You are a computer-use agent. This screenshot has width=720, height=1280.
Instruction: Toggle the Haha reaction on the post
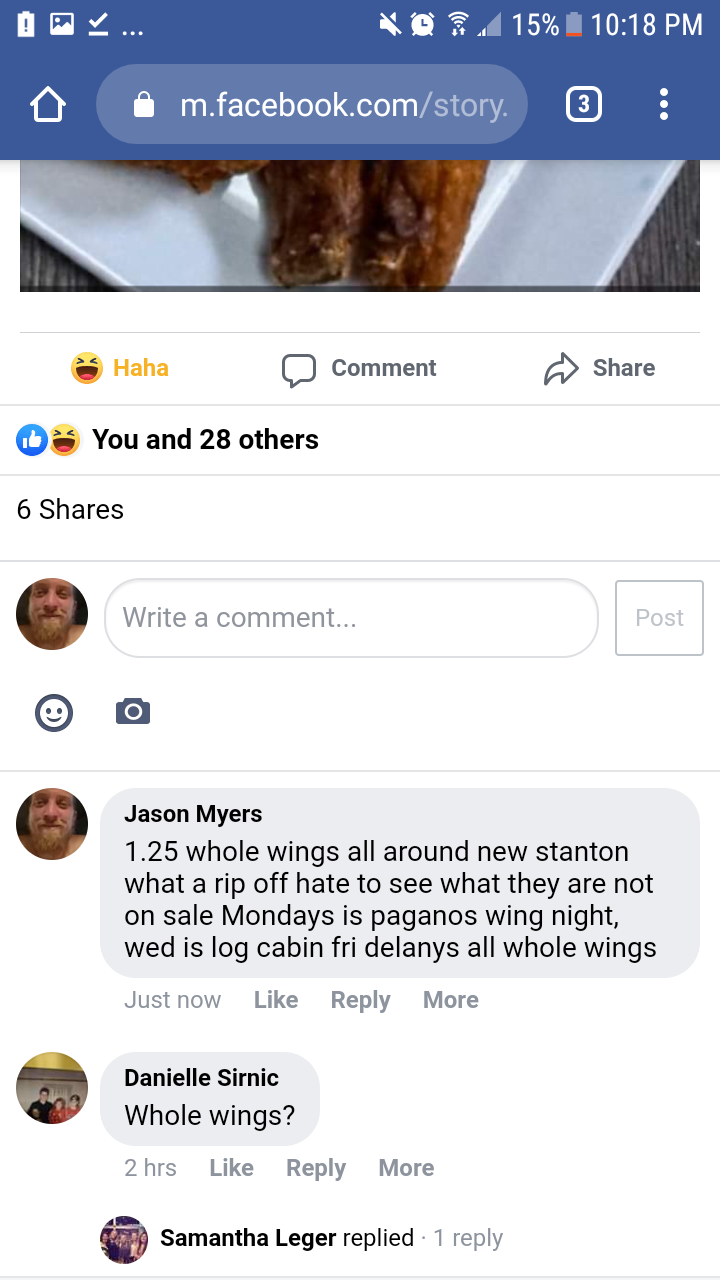(120, 368)
